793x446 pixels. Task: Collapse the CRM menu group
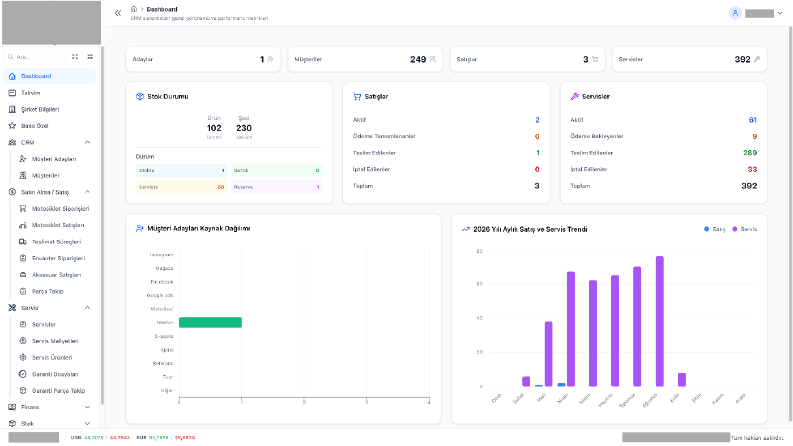[x=87, y=143]
